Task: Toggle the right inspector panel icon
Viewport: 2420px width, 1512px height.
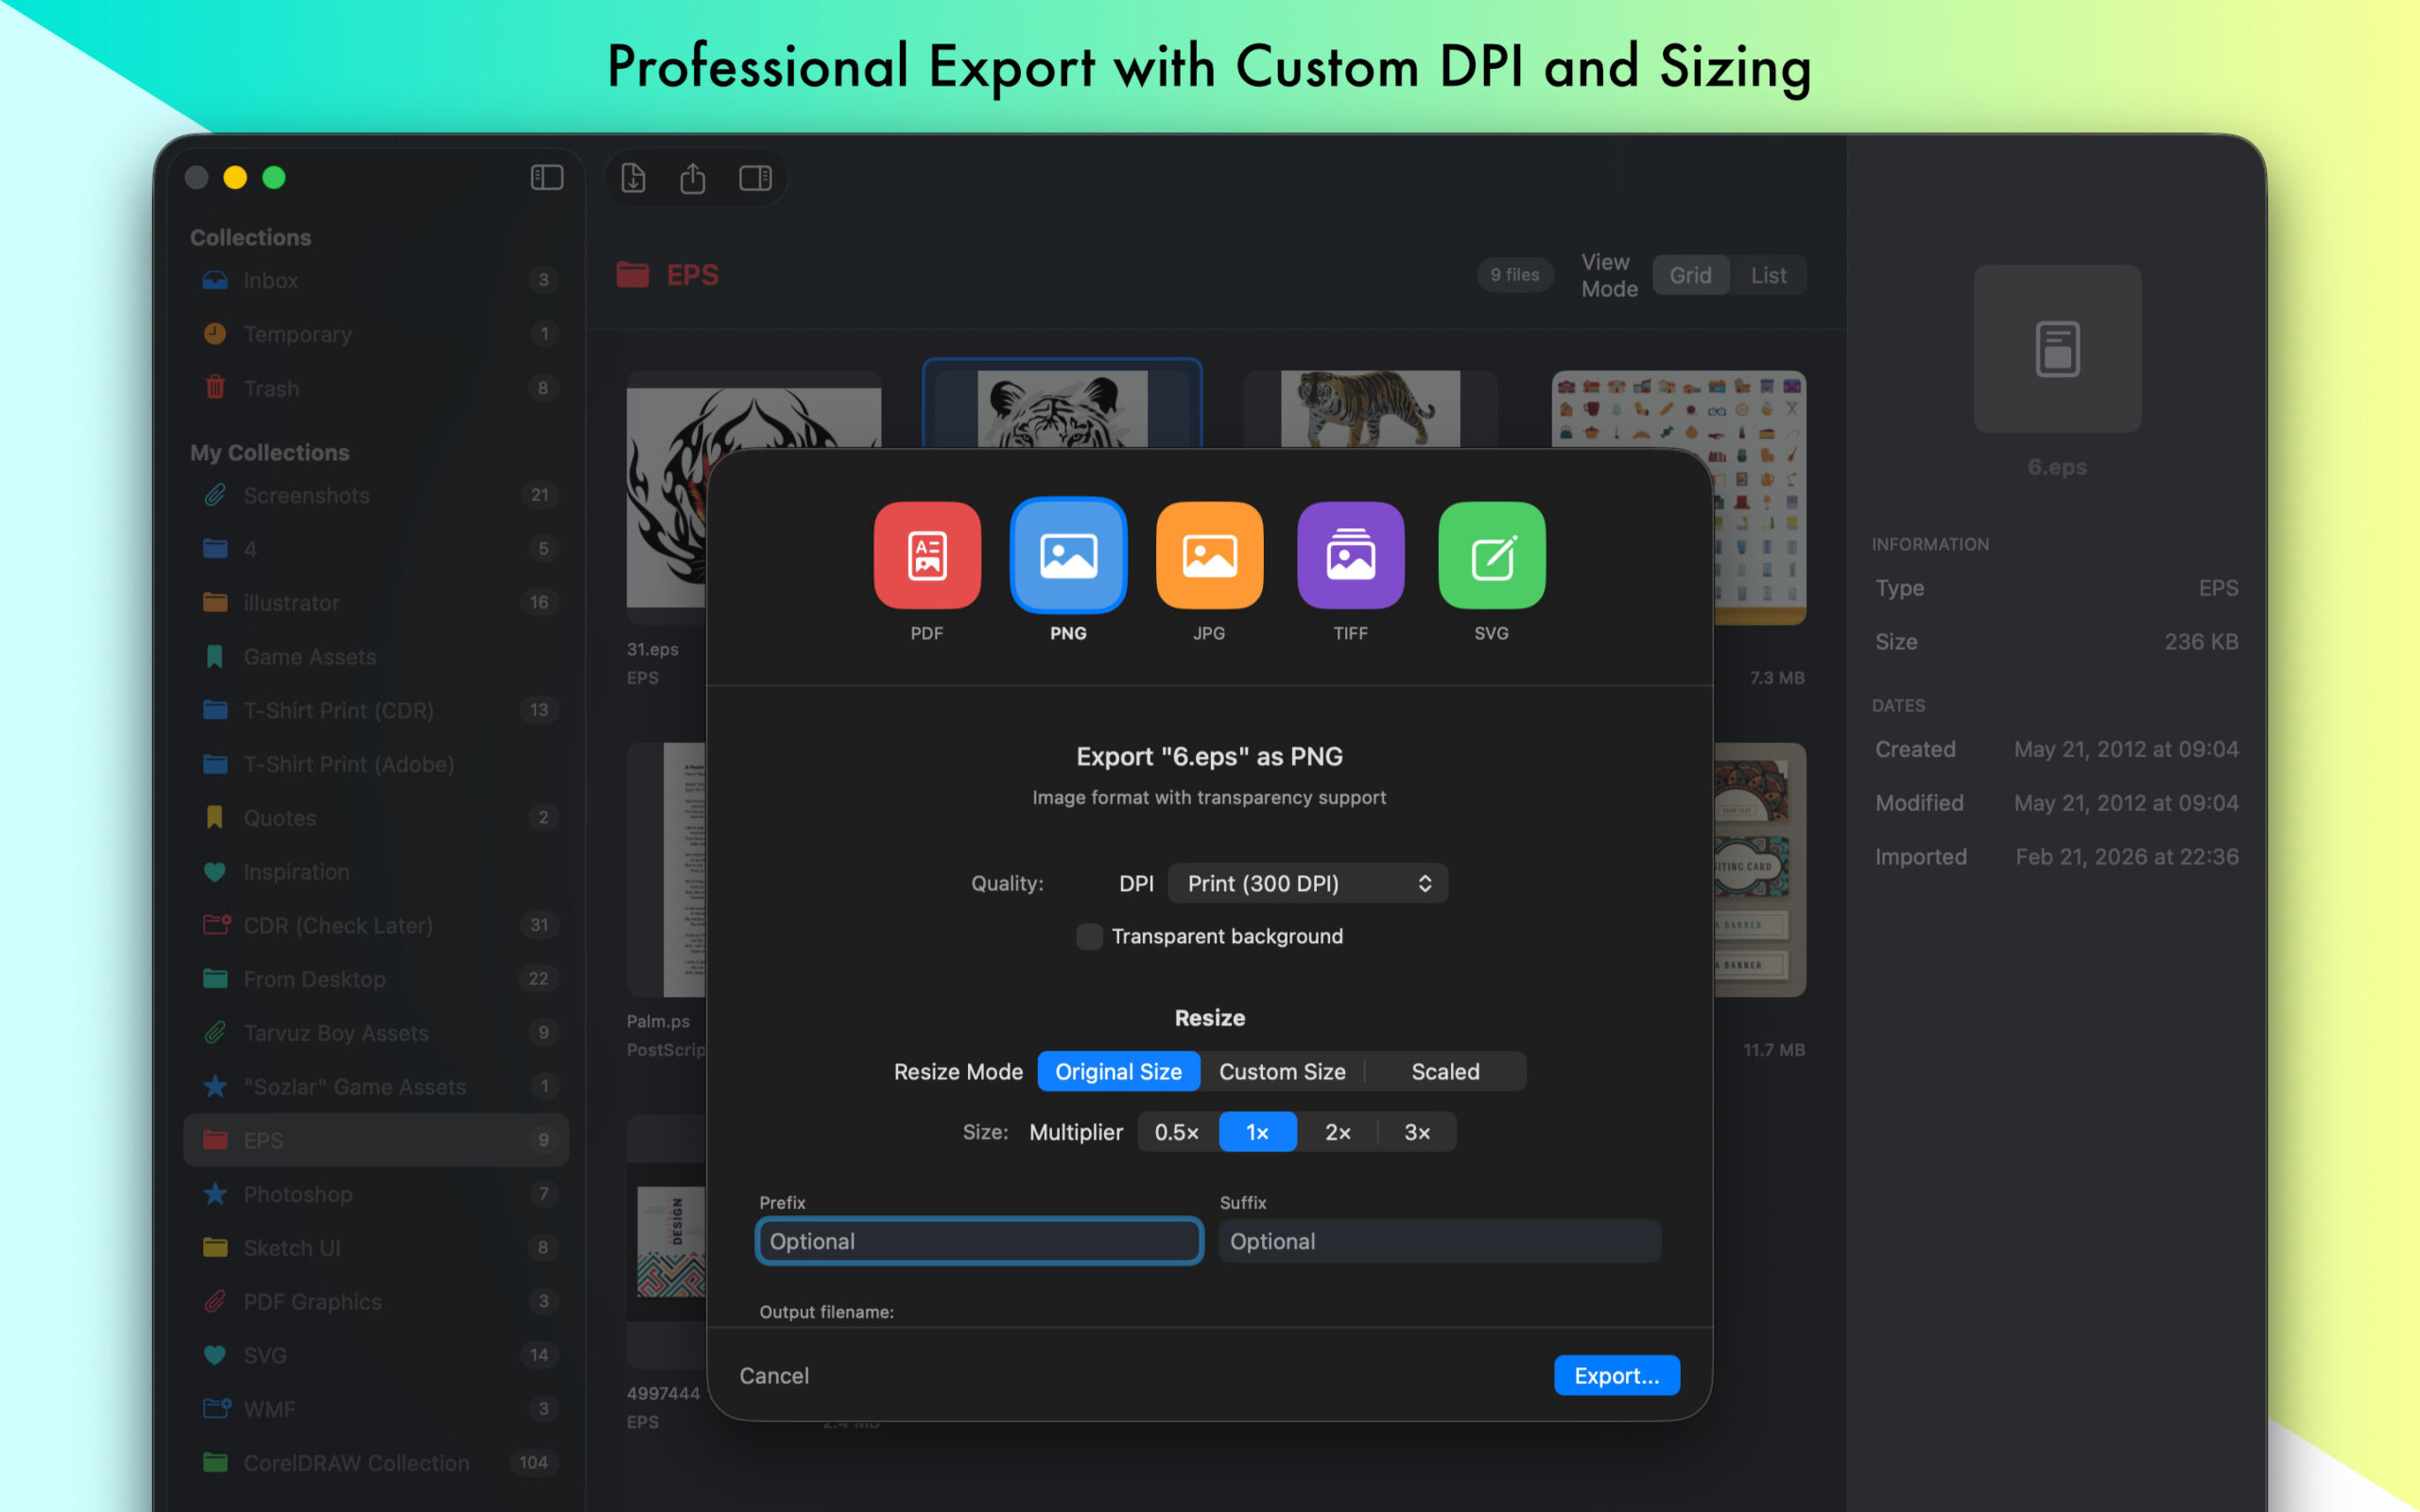Action: tap(755, 178)
